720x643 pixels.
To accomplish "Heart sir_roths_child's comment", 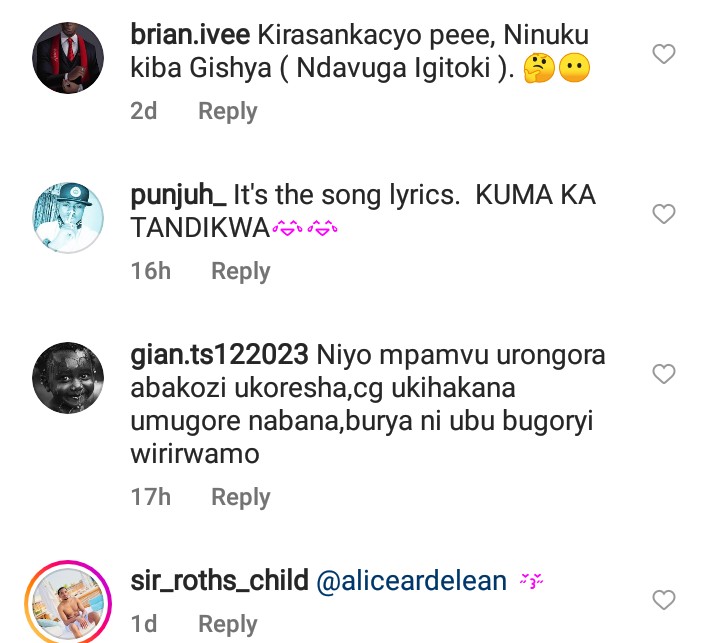I will [664, 600].
